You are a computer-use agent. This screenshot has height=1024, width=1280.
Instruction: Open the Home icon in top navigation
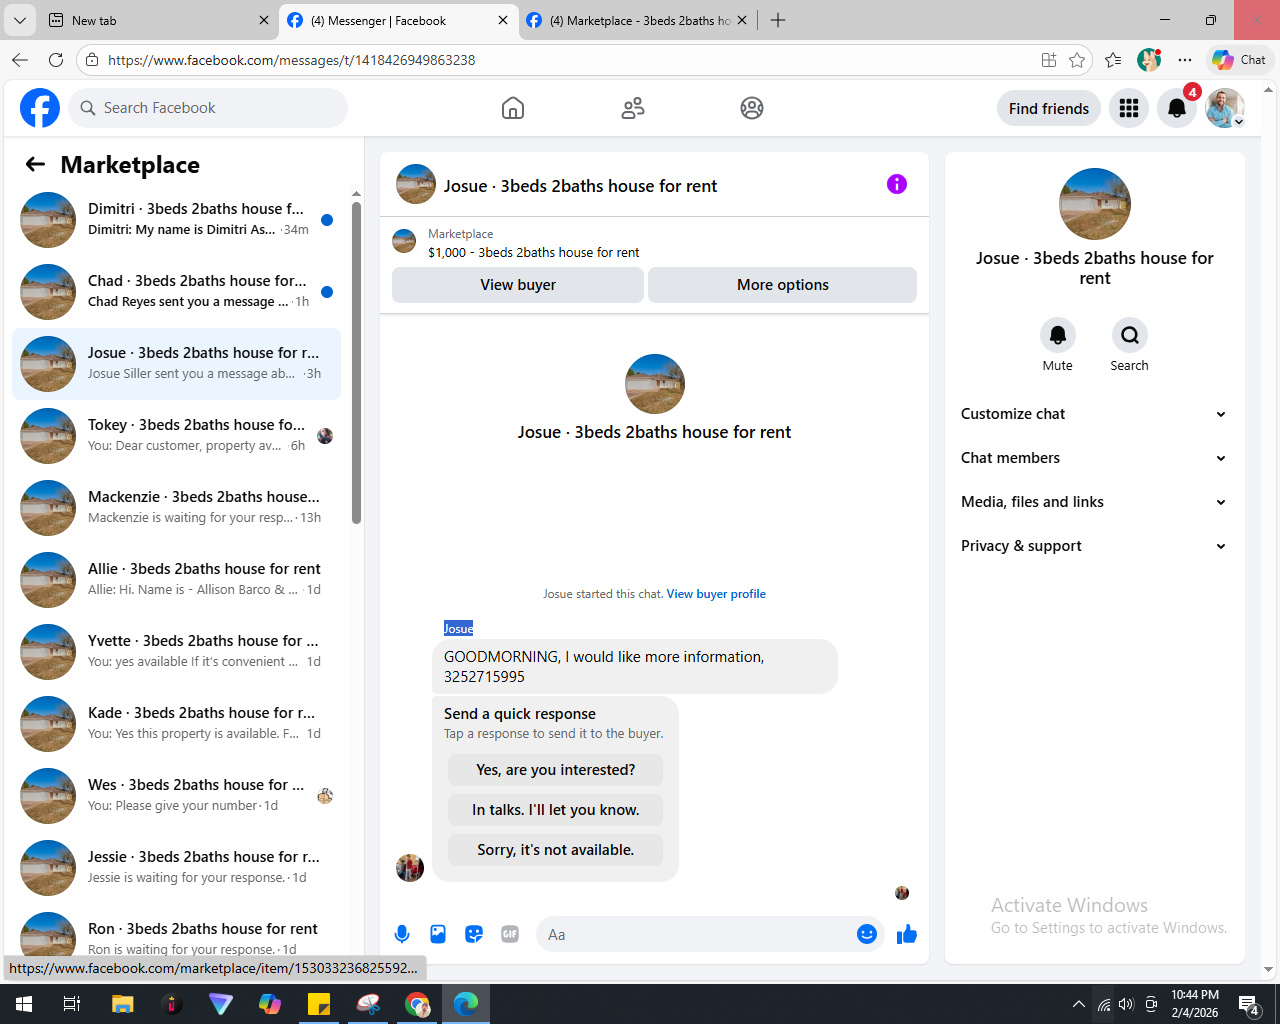[513, 108]
